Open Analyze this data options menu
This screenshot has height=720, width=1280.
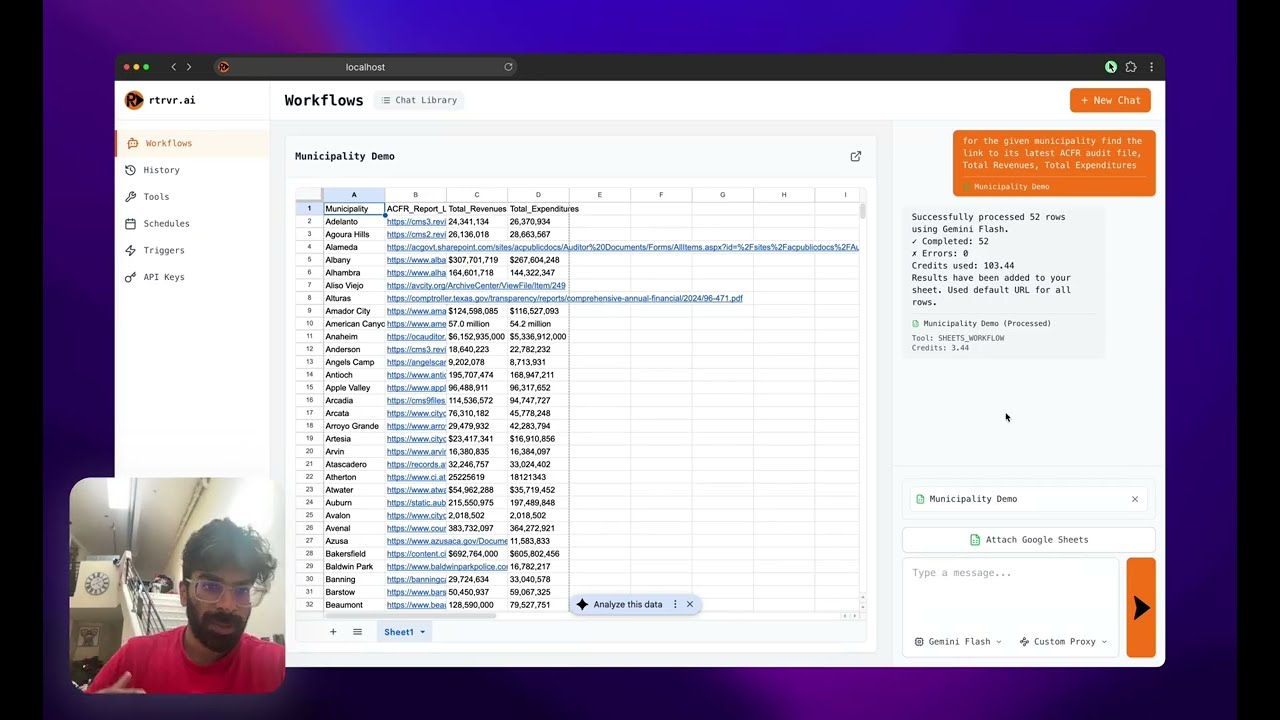point(675,604)
